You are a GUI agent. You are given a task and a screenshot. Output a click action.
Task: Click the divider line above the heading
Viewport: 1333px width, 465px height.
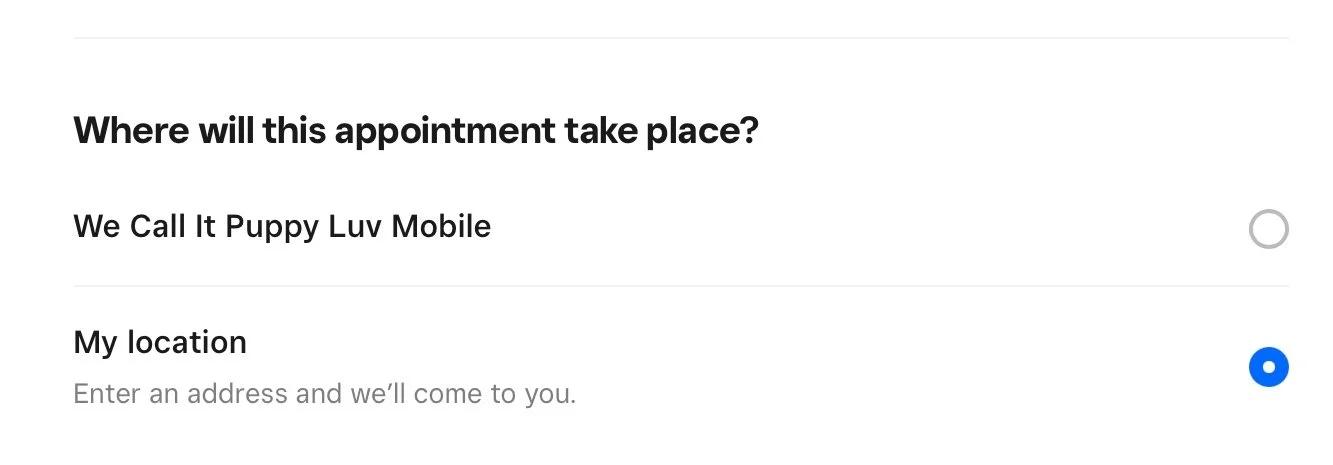[x=680, y=38]
